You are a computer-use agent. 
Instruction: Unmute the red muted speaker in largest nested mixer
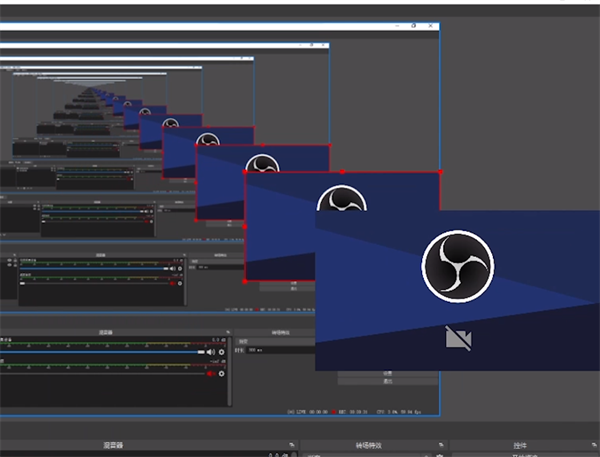pyautogui.click(x=211, y=374)
